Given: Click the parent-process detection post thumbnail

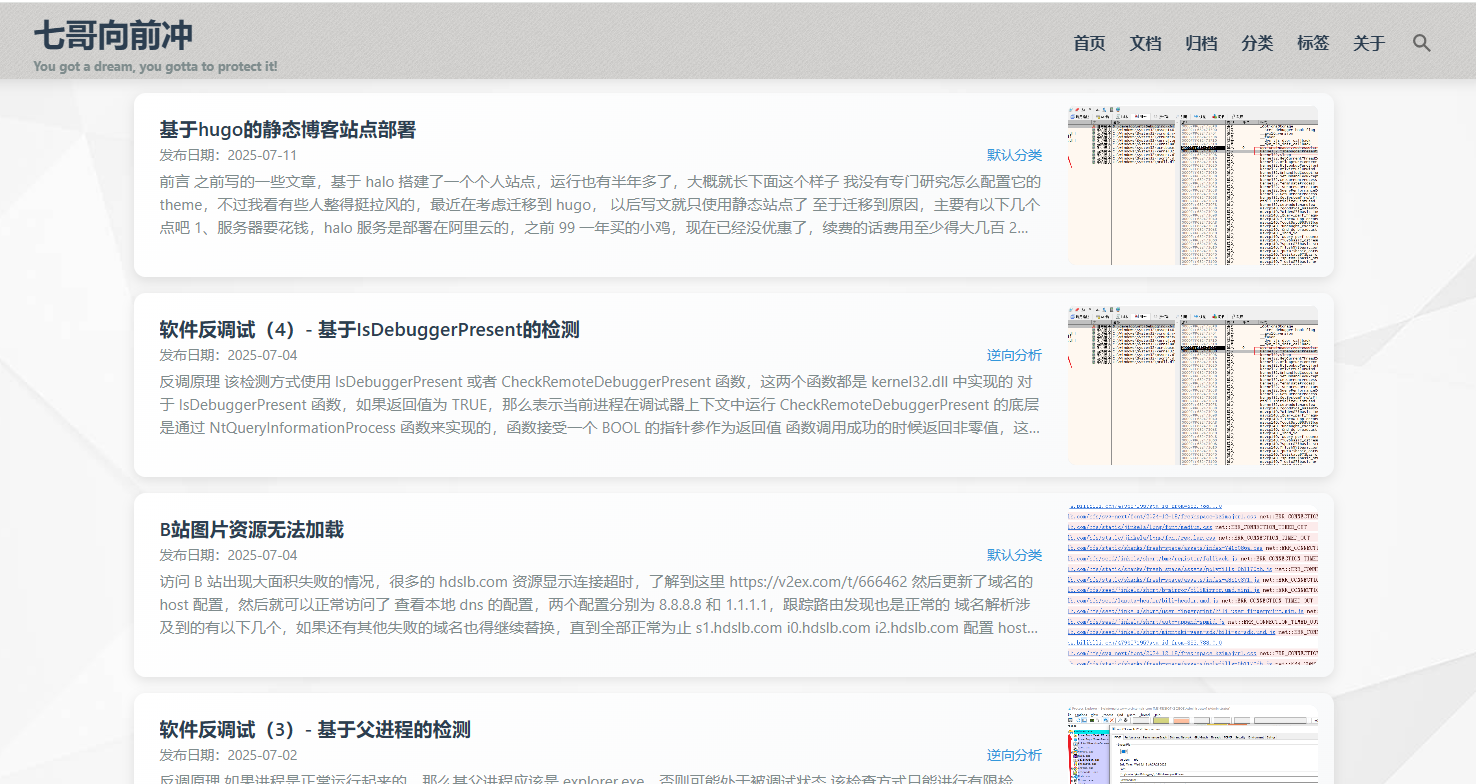Looking at the screenshot, I should click(1192, 745).
